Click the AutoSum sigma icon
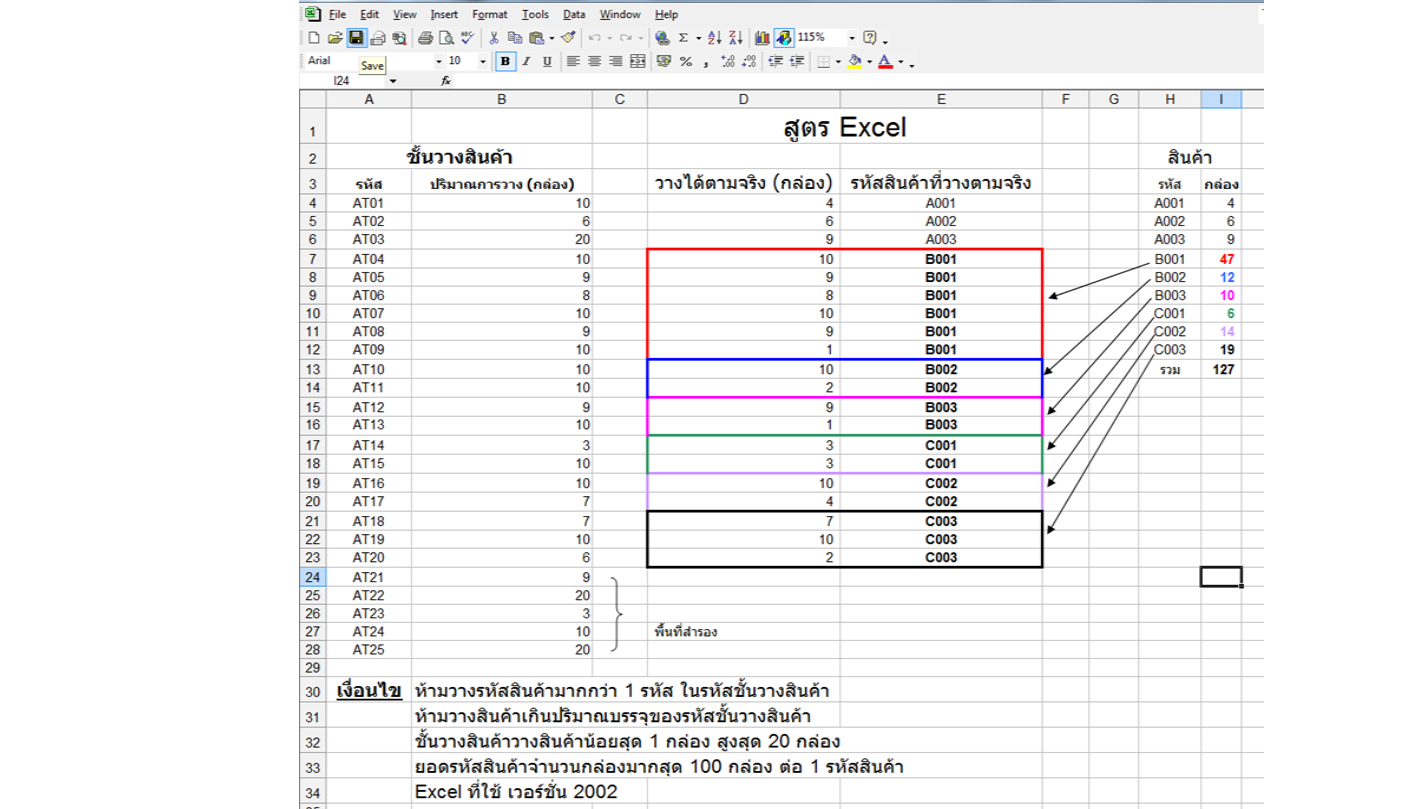 tap(683, 38)
